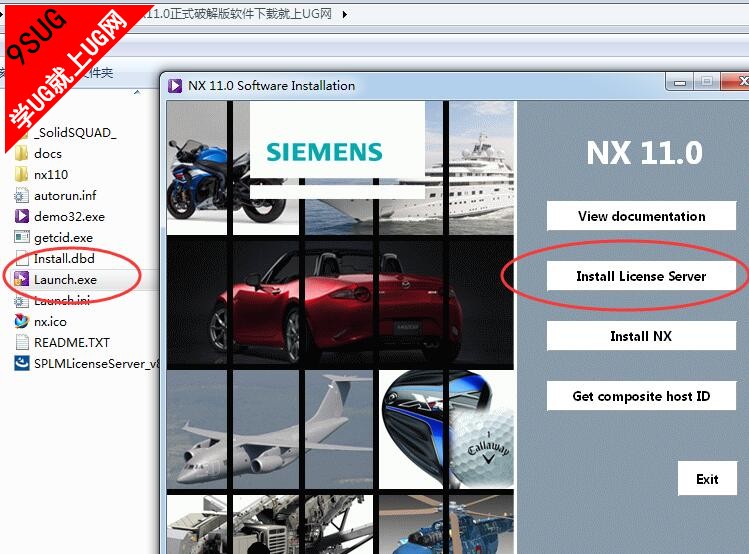Select the SPLMLicenseServer file name

[x=96, y=363]
